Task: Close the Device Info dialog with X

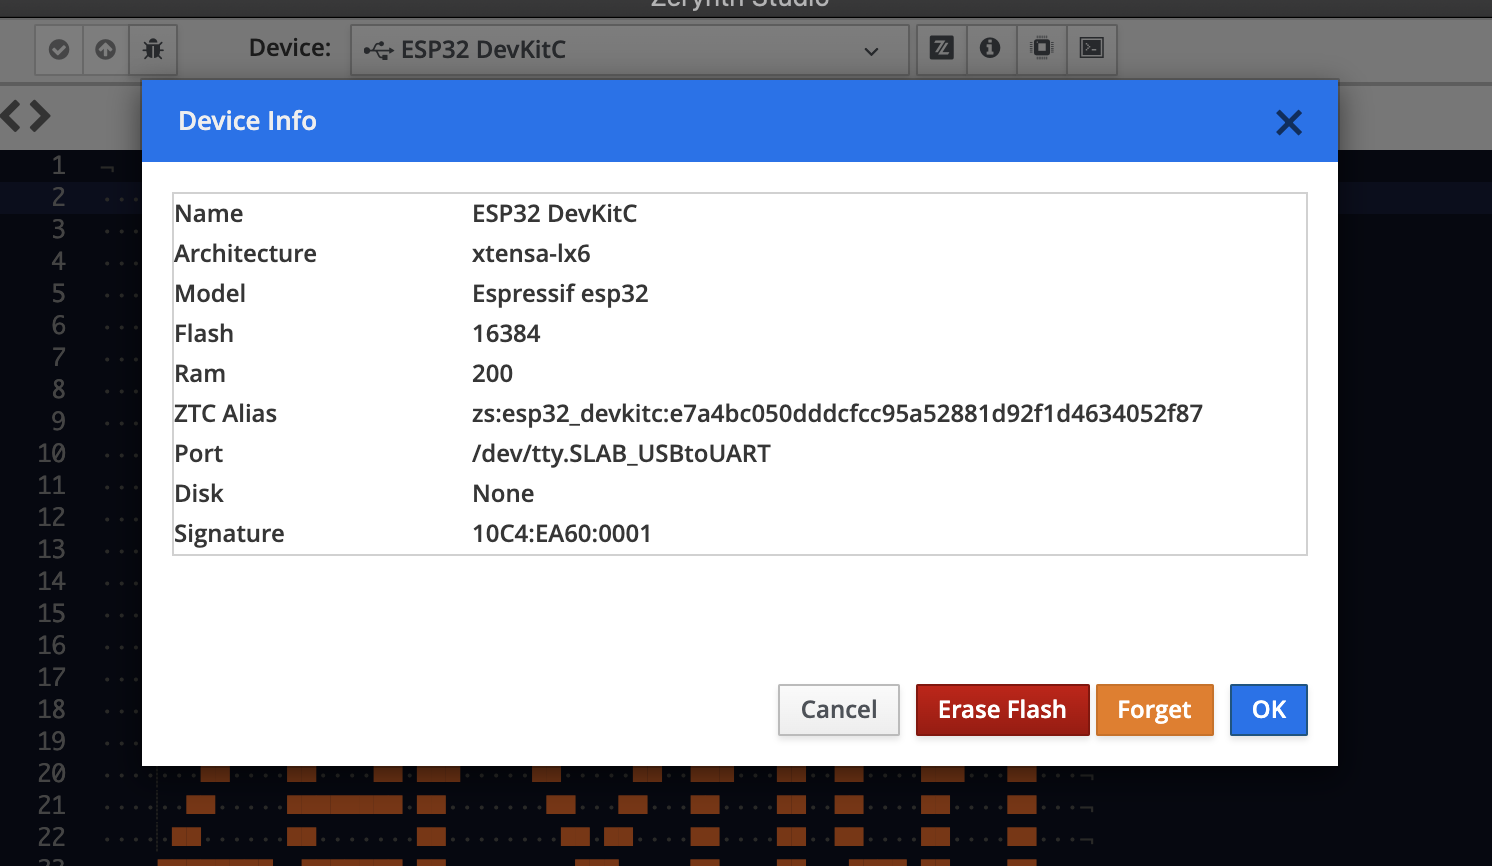Action: pos(1289,122)
